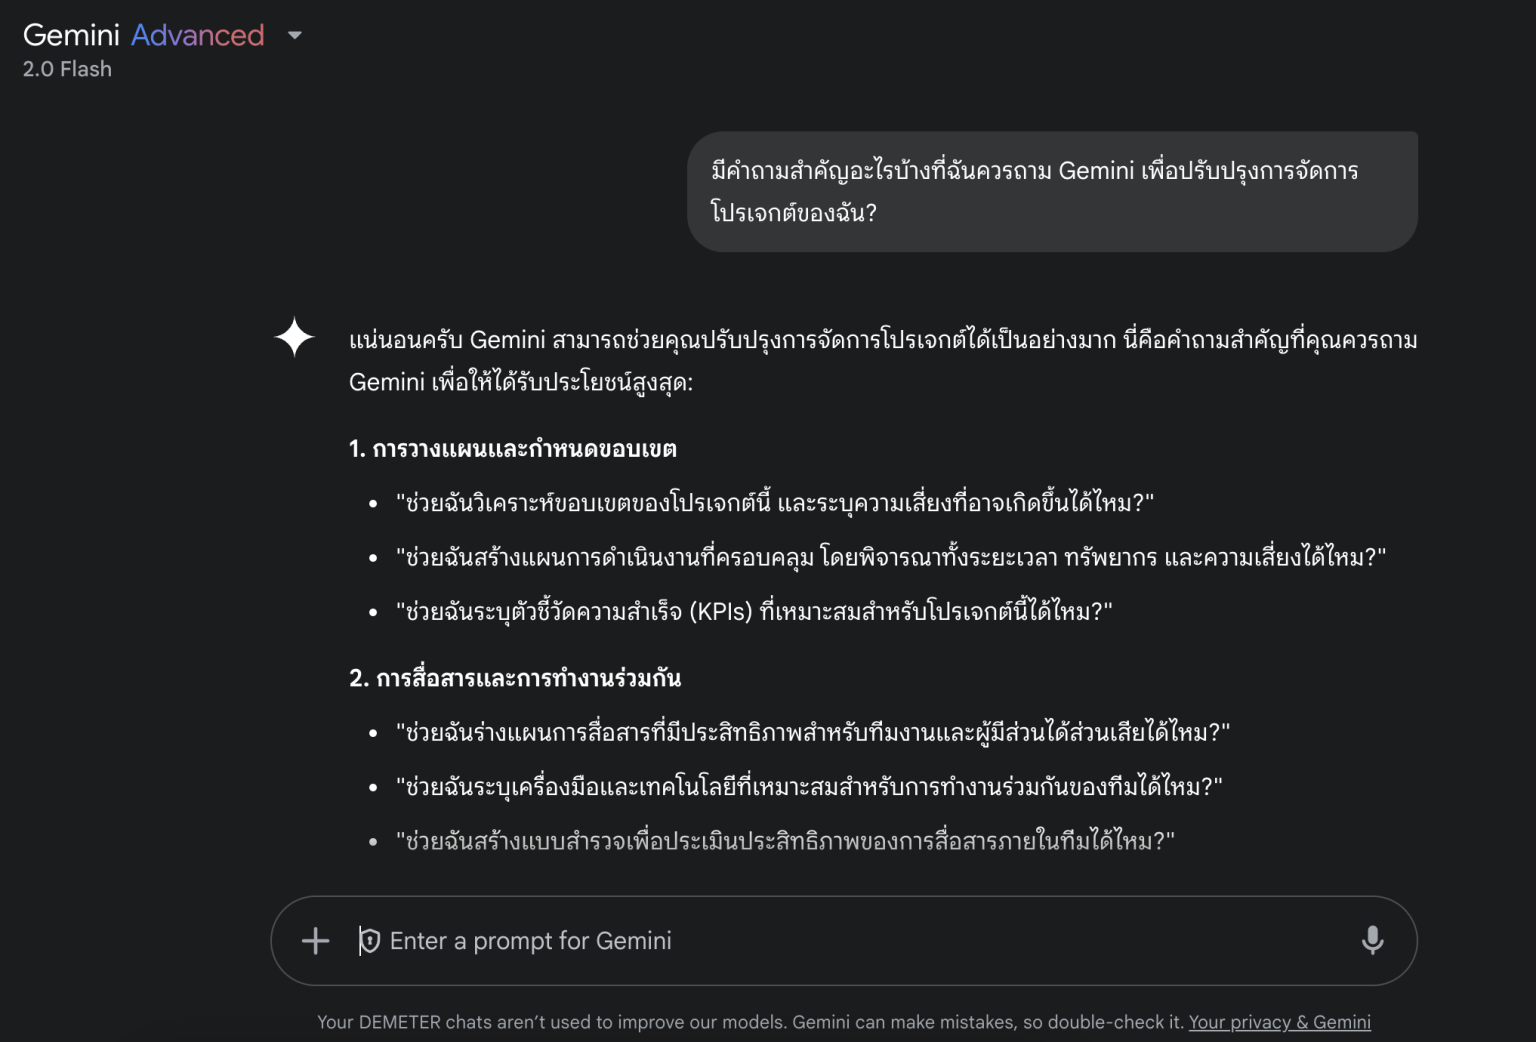Viewport: 1536px width, 1042px height.
Task: Click the user's Thai question bubble
Action: coord(1052,191)
